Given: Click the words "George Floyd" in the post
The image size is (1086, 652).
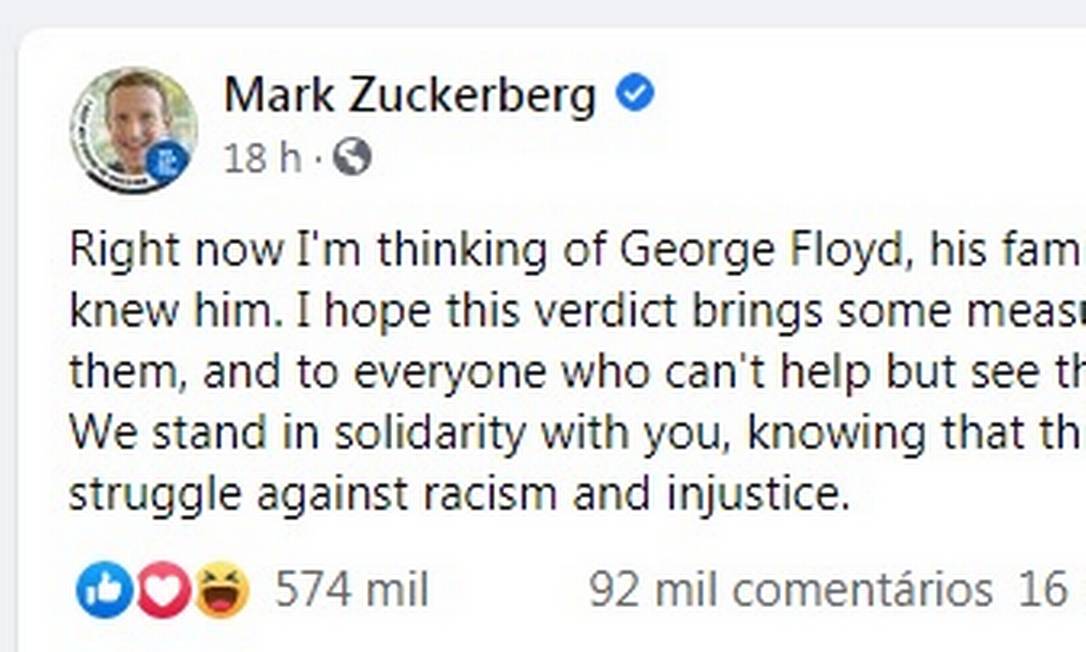Looking at the screenshot, I should [761, 251].
